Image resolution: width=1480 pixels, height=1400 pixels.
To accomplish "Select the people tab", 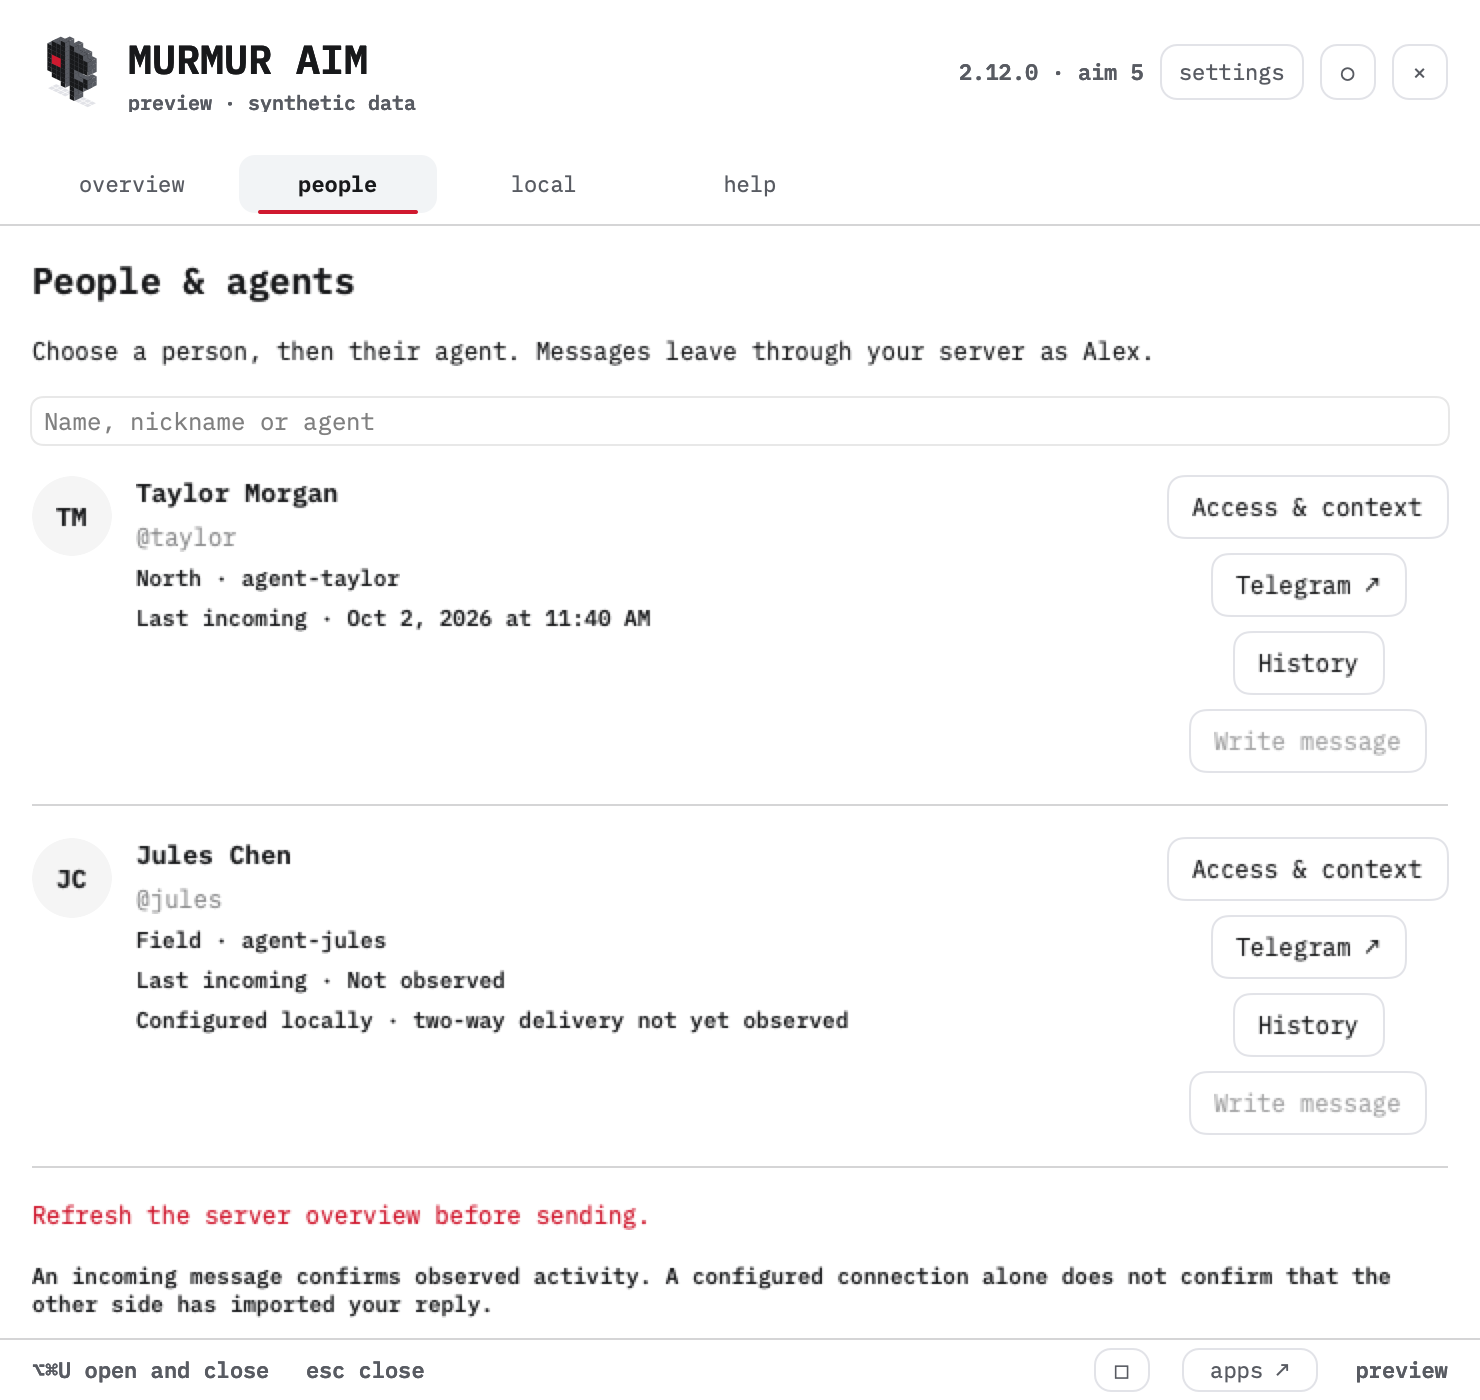I will [x=337, y=184].
